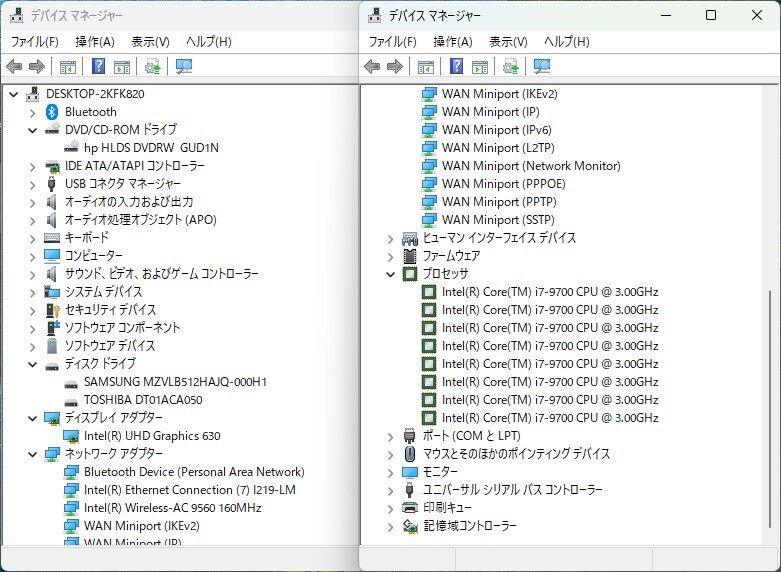Select WAN Miniport (PPPOE) in right window
This screenshot has width=781, height=572.
pyautogui.click(x=504, y=184)
